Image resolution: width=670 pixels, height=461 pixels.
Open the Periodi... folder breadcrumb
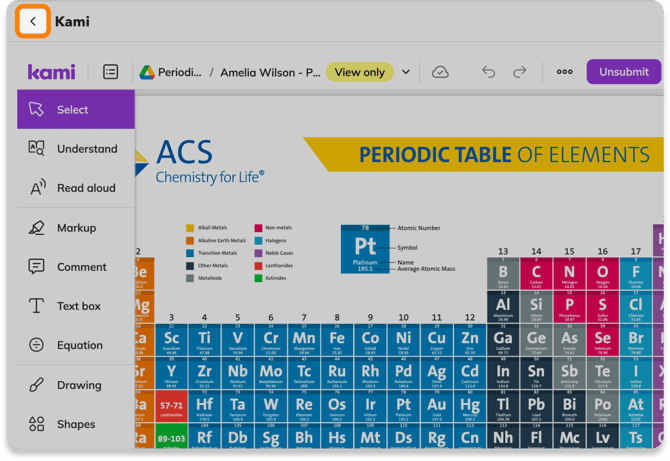coord(179,72)
